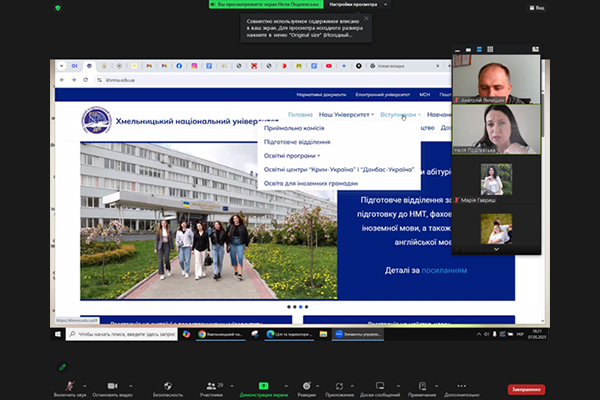Open Facebook tab in shared browser

179,66
